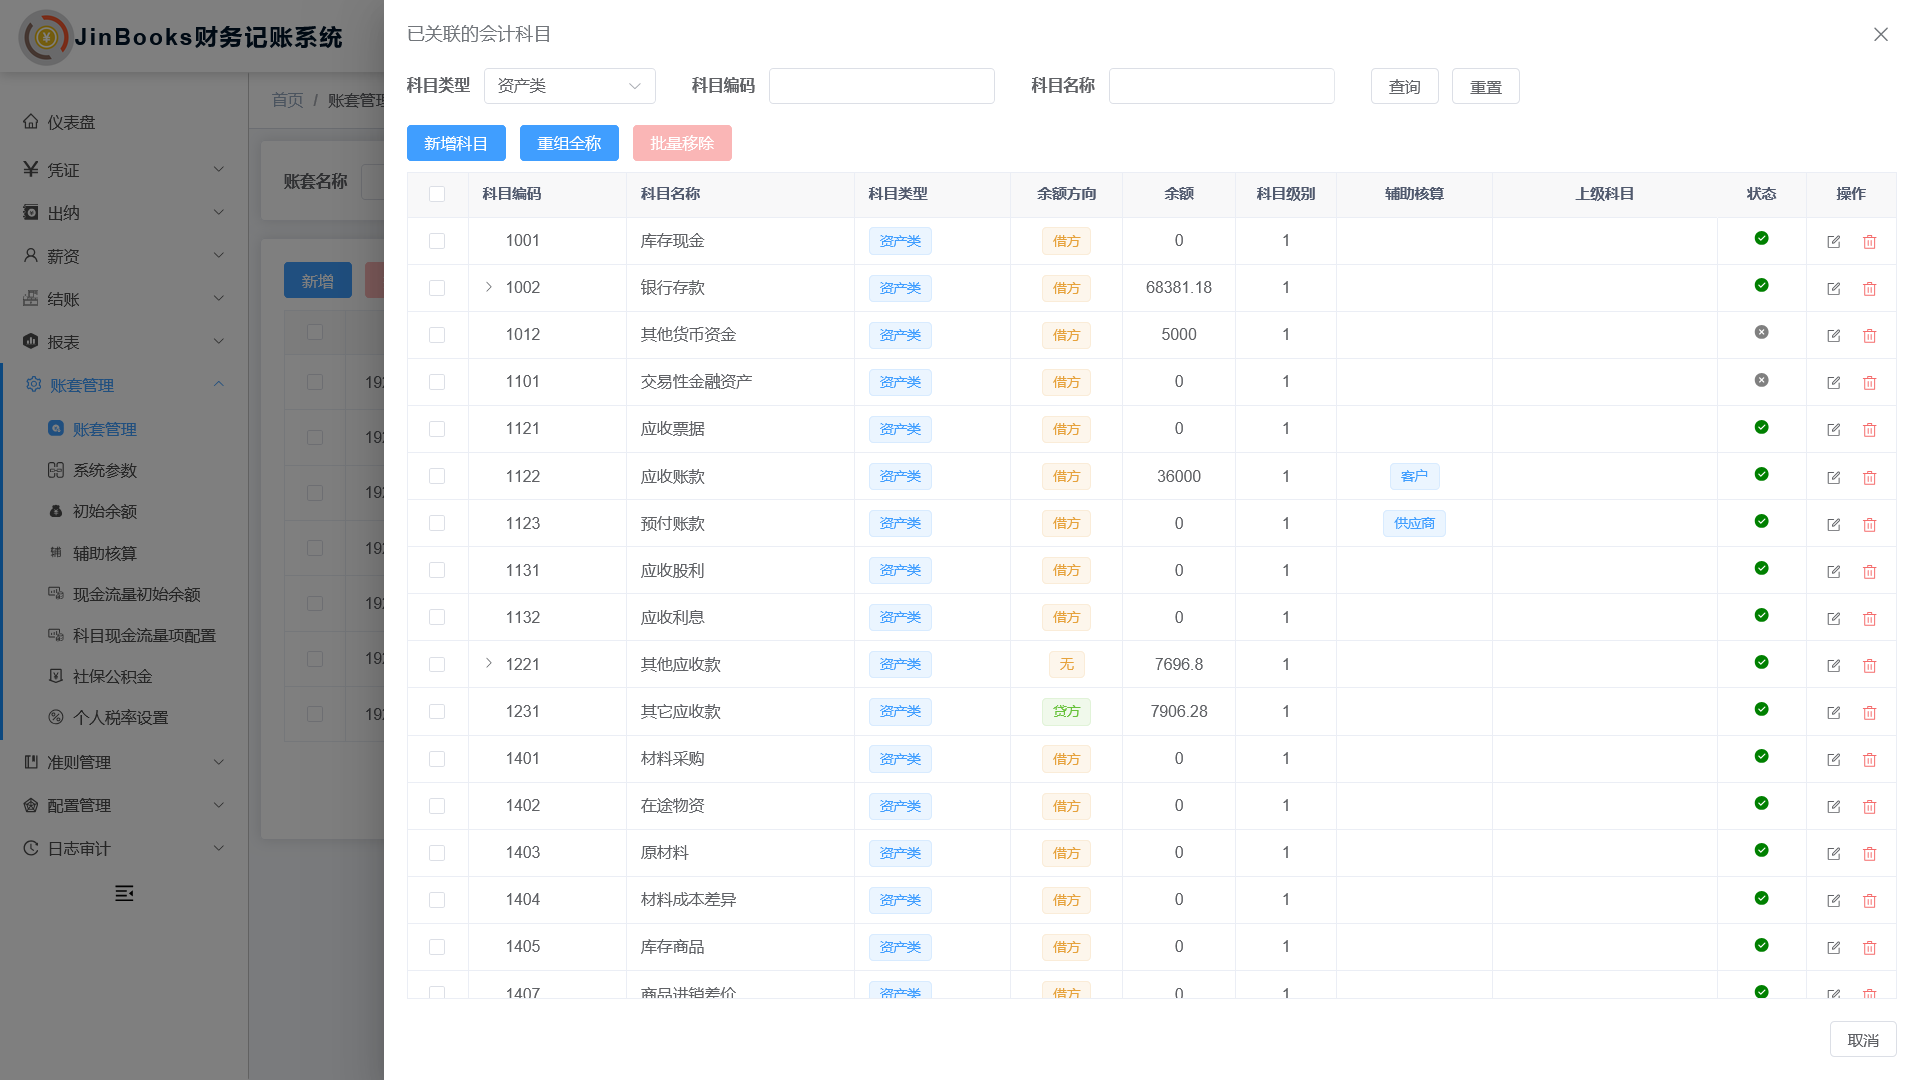Click the 取消 button
Screen dimensions: 1920x1080
tap(1862, 1040)
